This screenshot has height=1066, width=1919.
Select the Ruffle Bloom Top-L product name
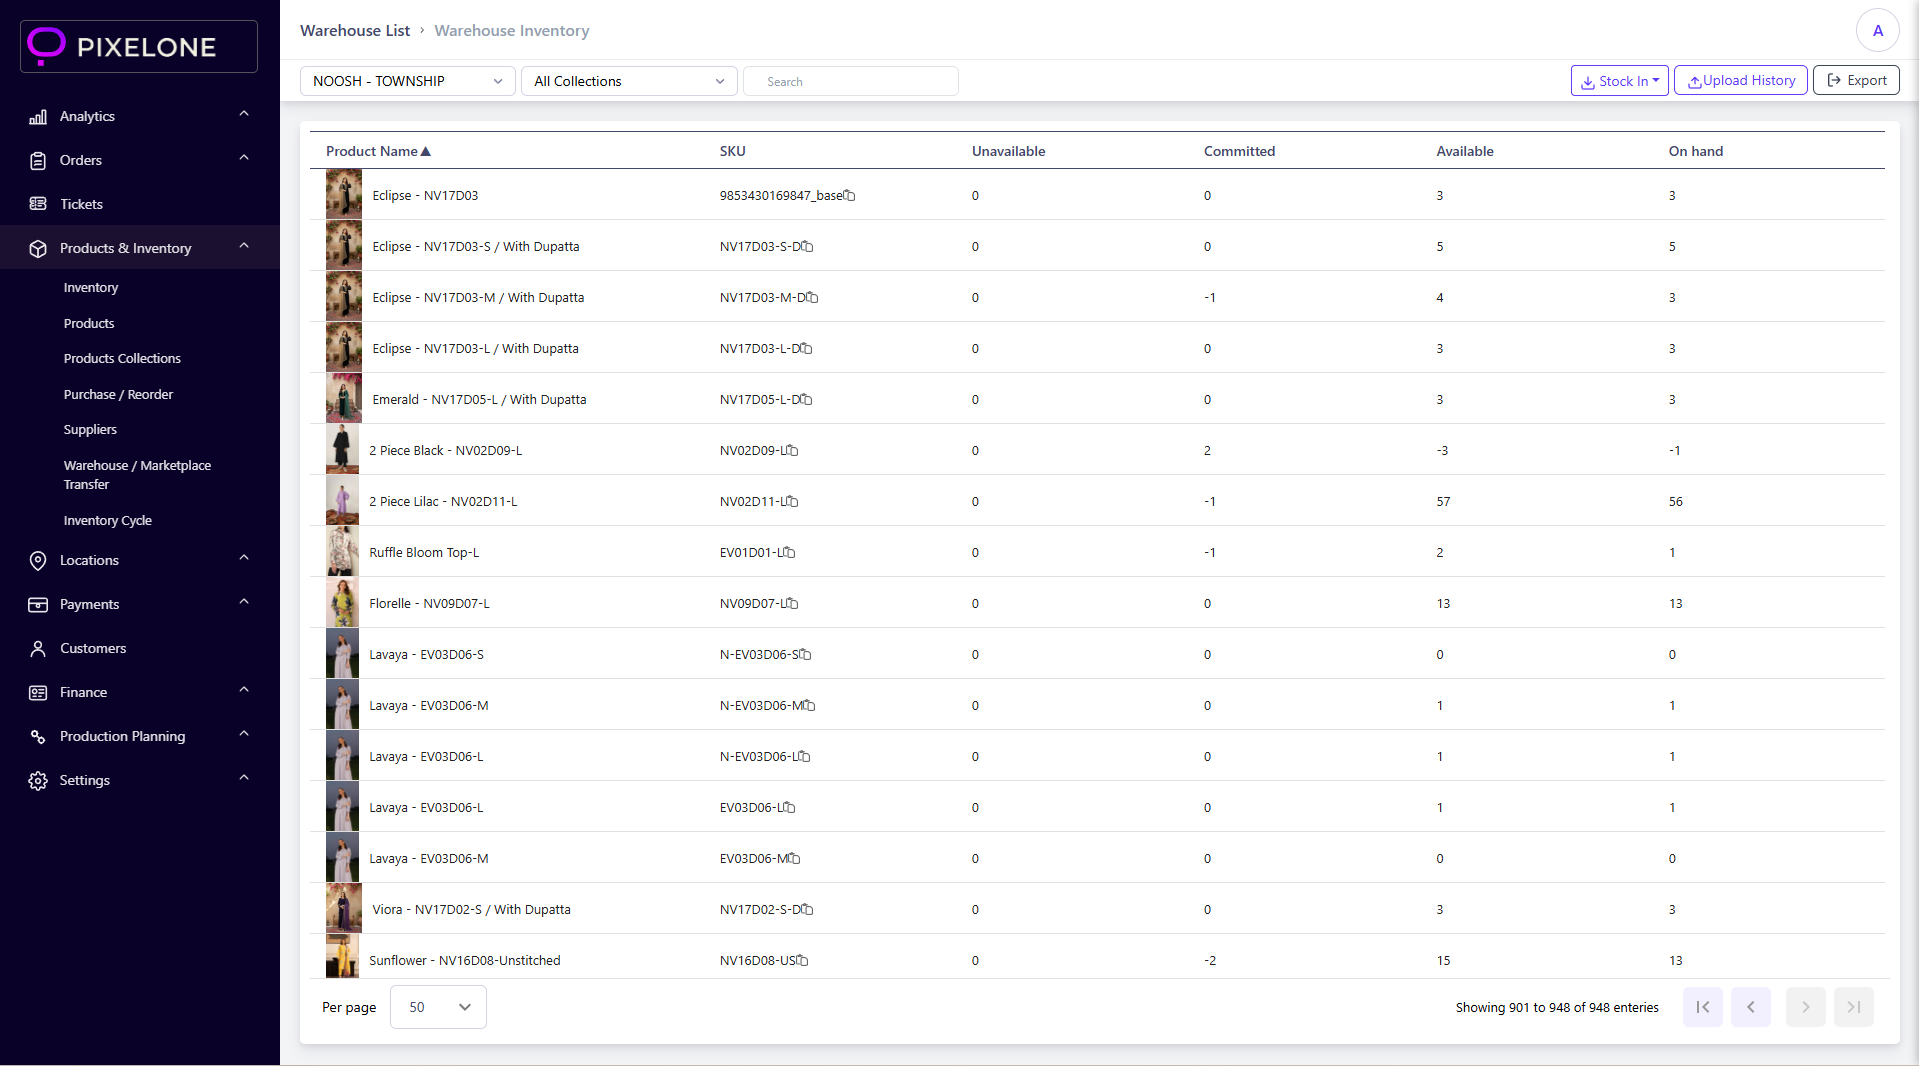[x=424, y=553]
